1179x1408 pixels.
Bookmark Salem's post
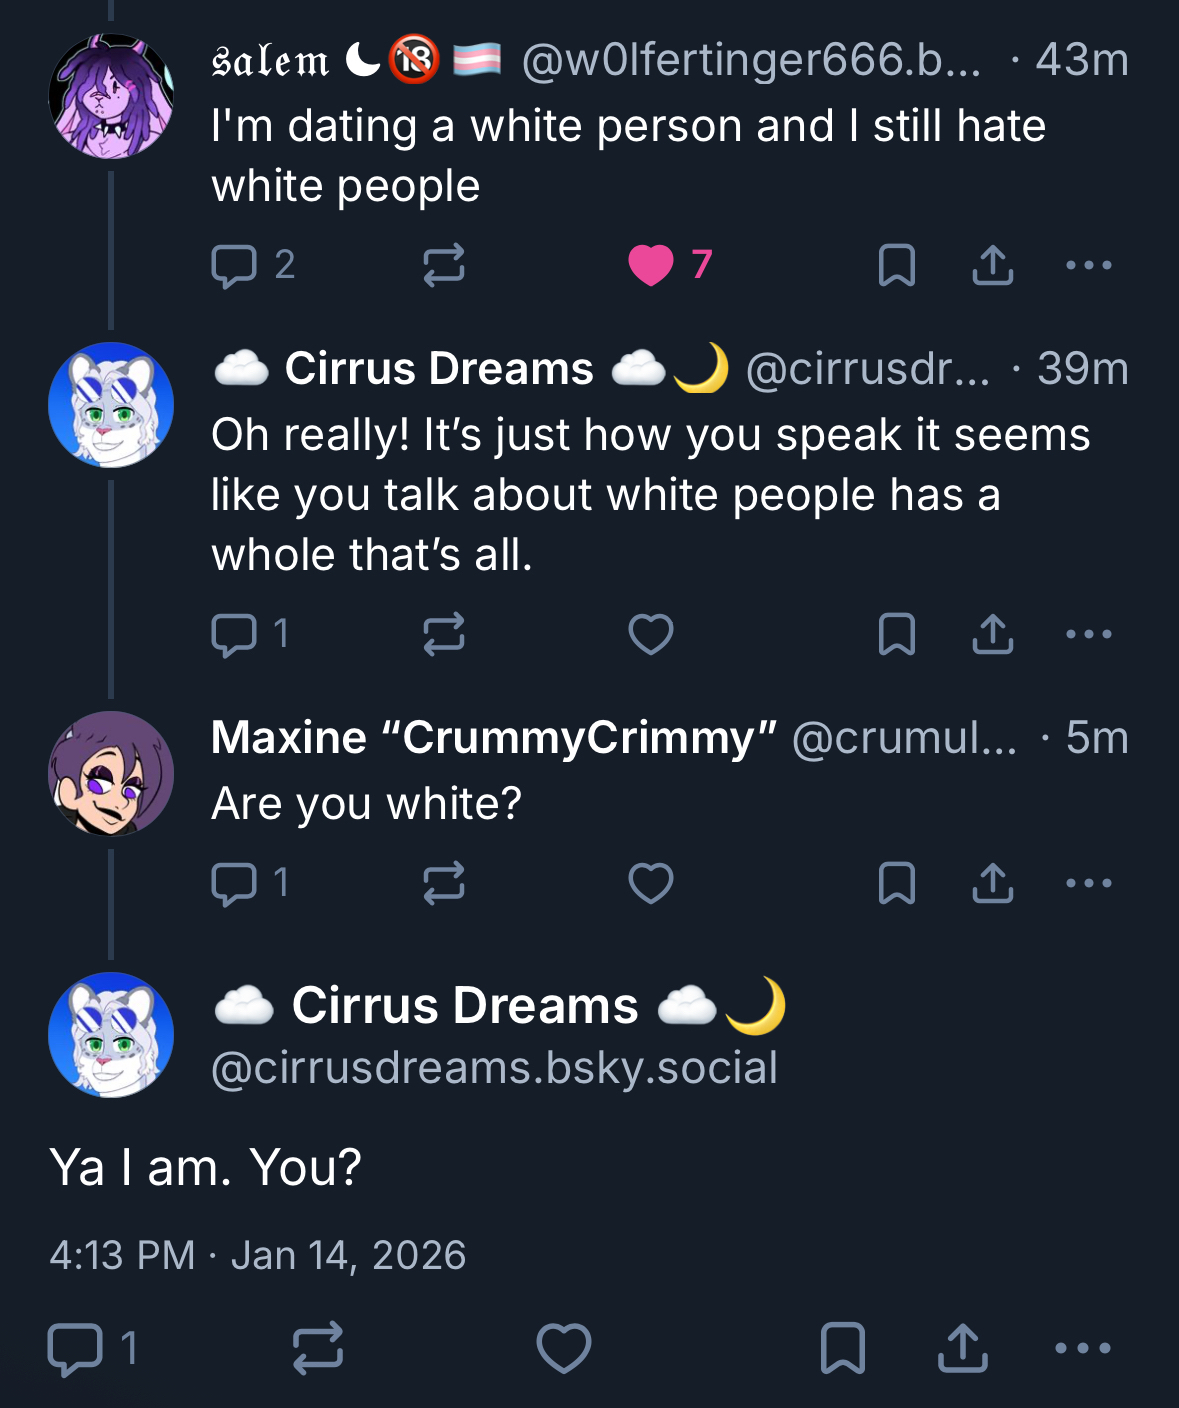coord(896,266)
